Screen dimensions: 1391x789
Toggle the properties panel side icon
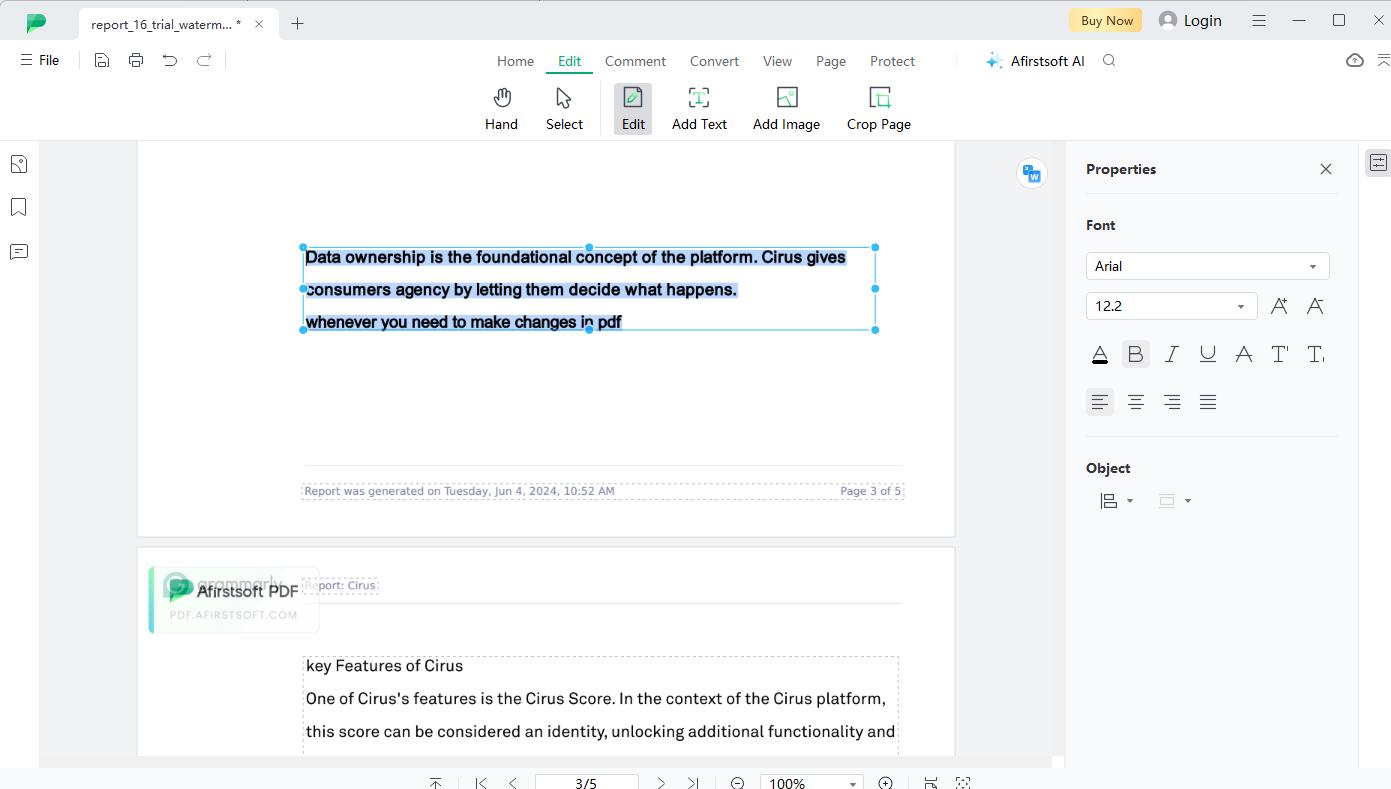[x=1378, y=162]
